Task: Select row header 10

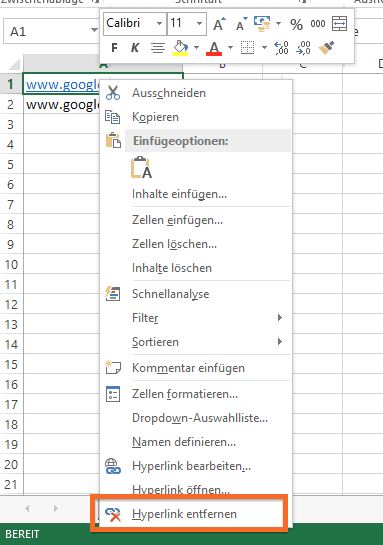Action: click(x=11, y=265)
